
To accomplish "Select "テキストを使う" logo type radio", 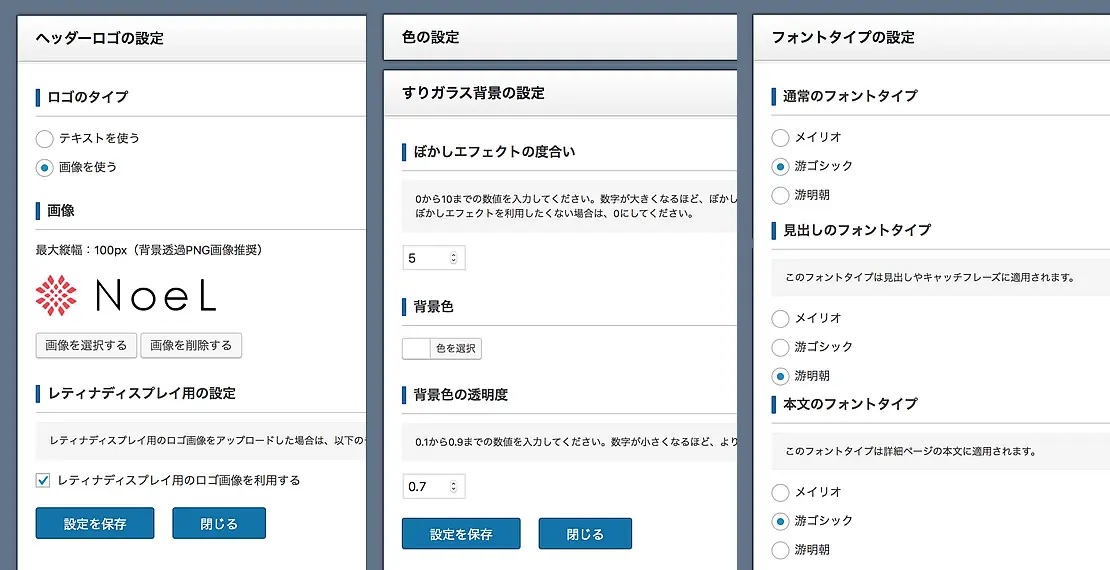I will click(x=45, y=139).
